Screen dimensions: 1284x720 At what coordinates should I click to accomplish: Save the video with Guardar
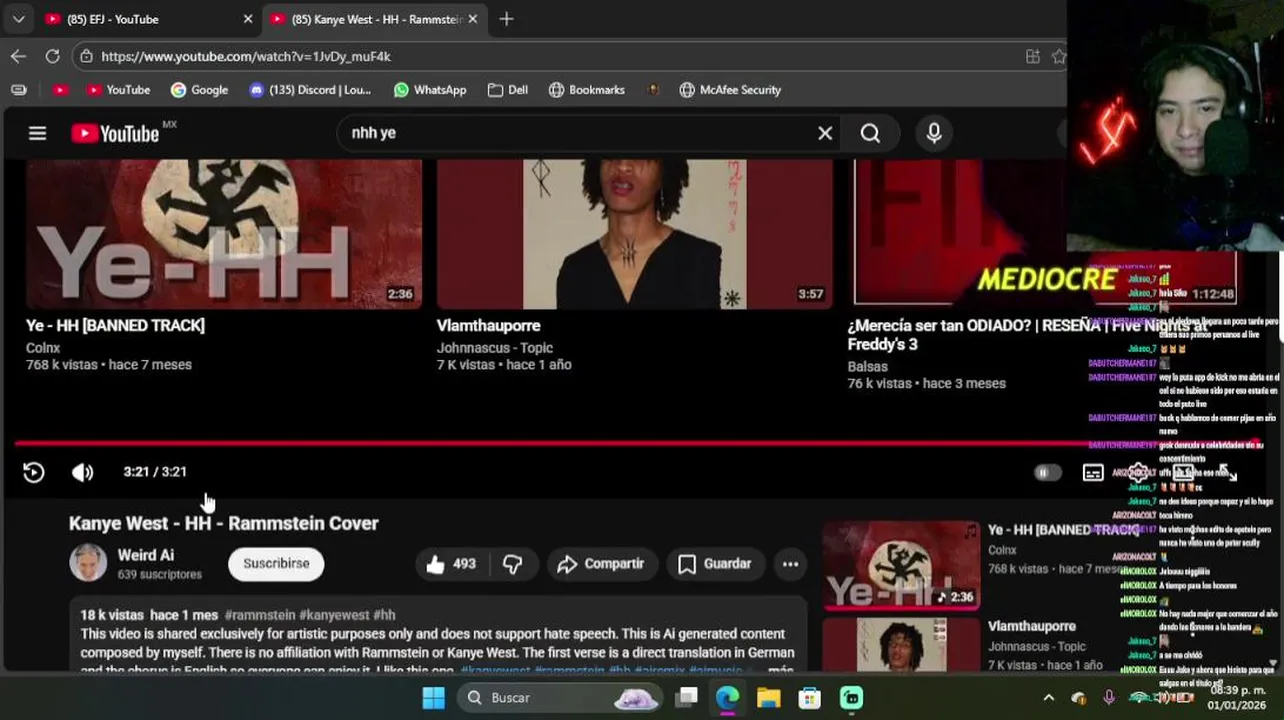[715, 564]
